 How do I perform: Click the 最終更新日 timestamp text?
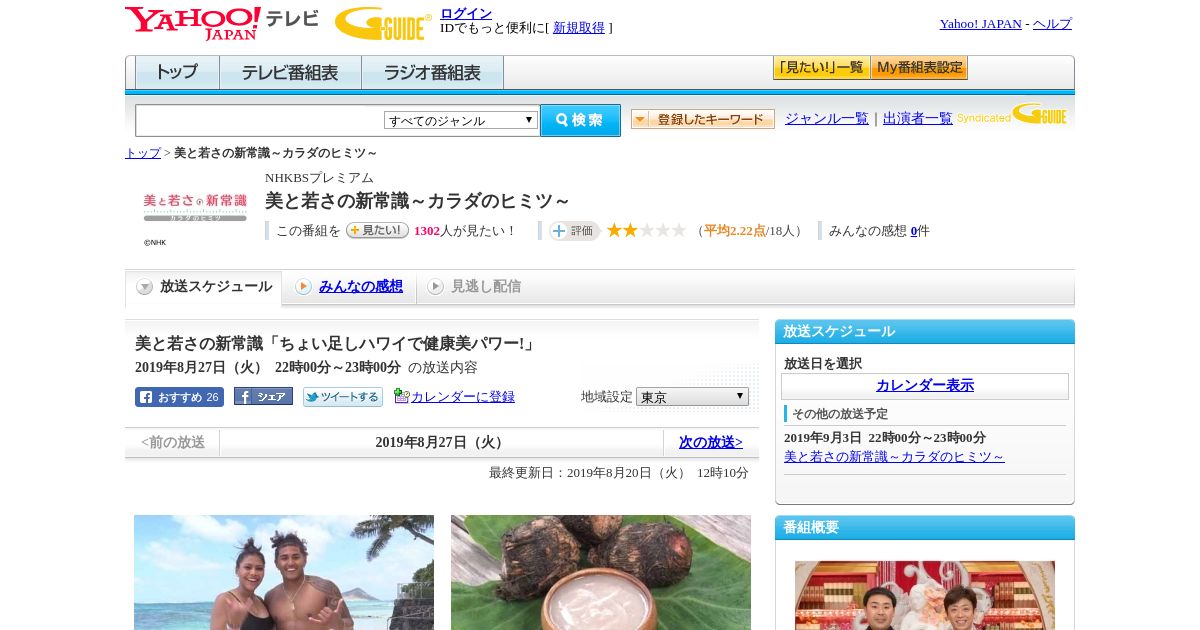(x=619, y=473)
